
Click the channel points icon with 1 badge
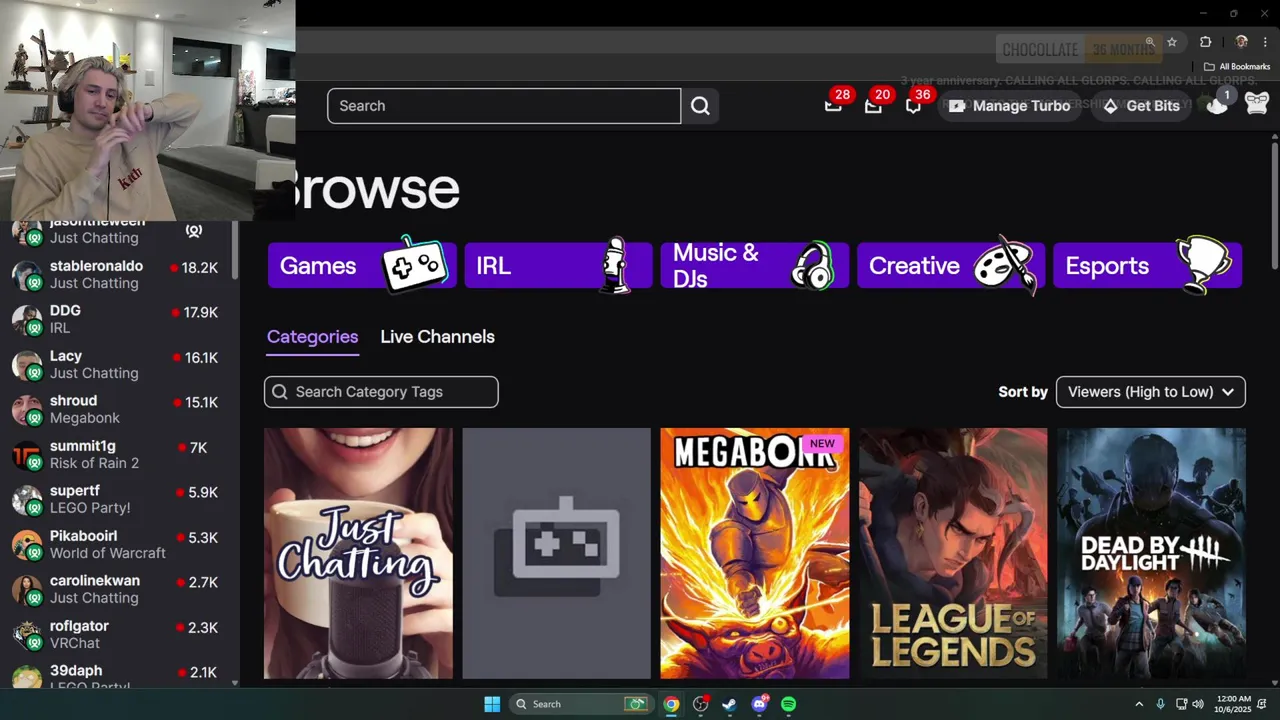pyautogui.click(x=1217, y=104)
